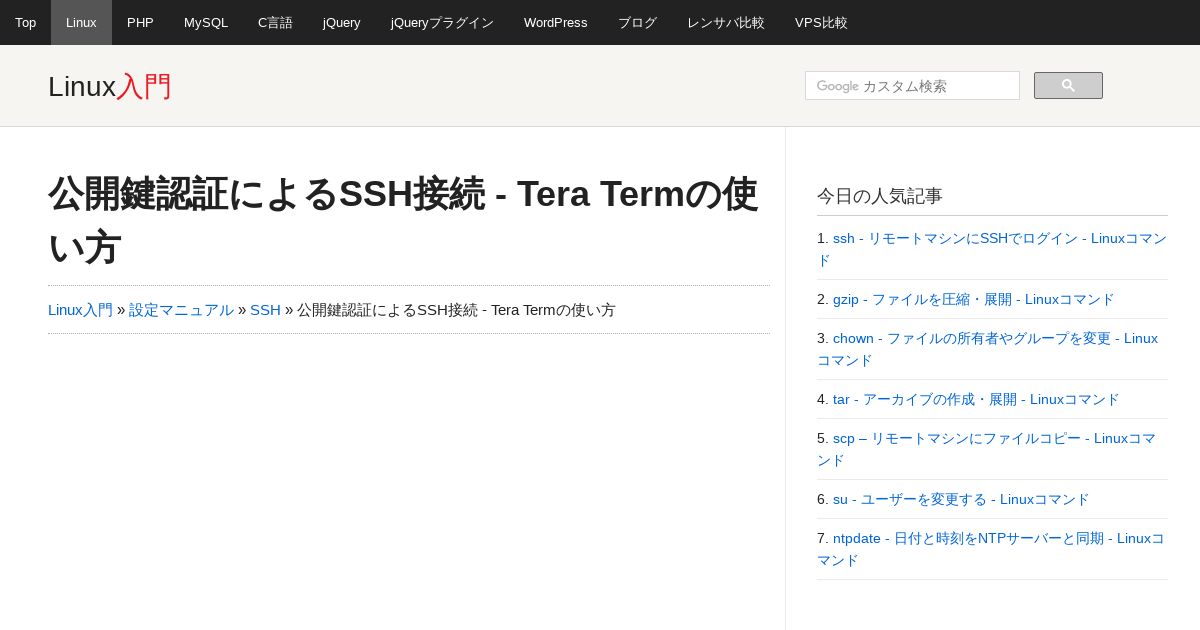Image resolution: width=1200 pixels, height=630 pixels.
Task: Focus the Google custom search field
Action: pyautogui.click(x=912, y=86)
